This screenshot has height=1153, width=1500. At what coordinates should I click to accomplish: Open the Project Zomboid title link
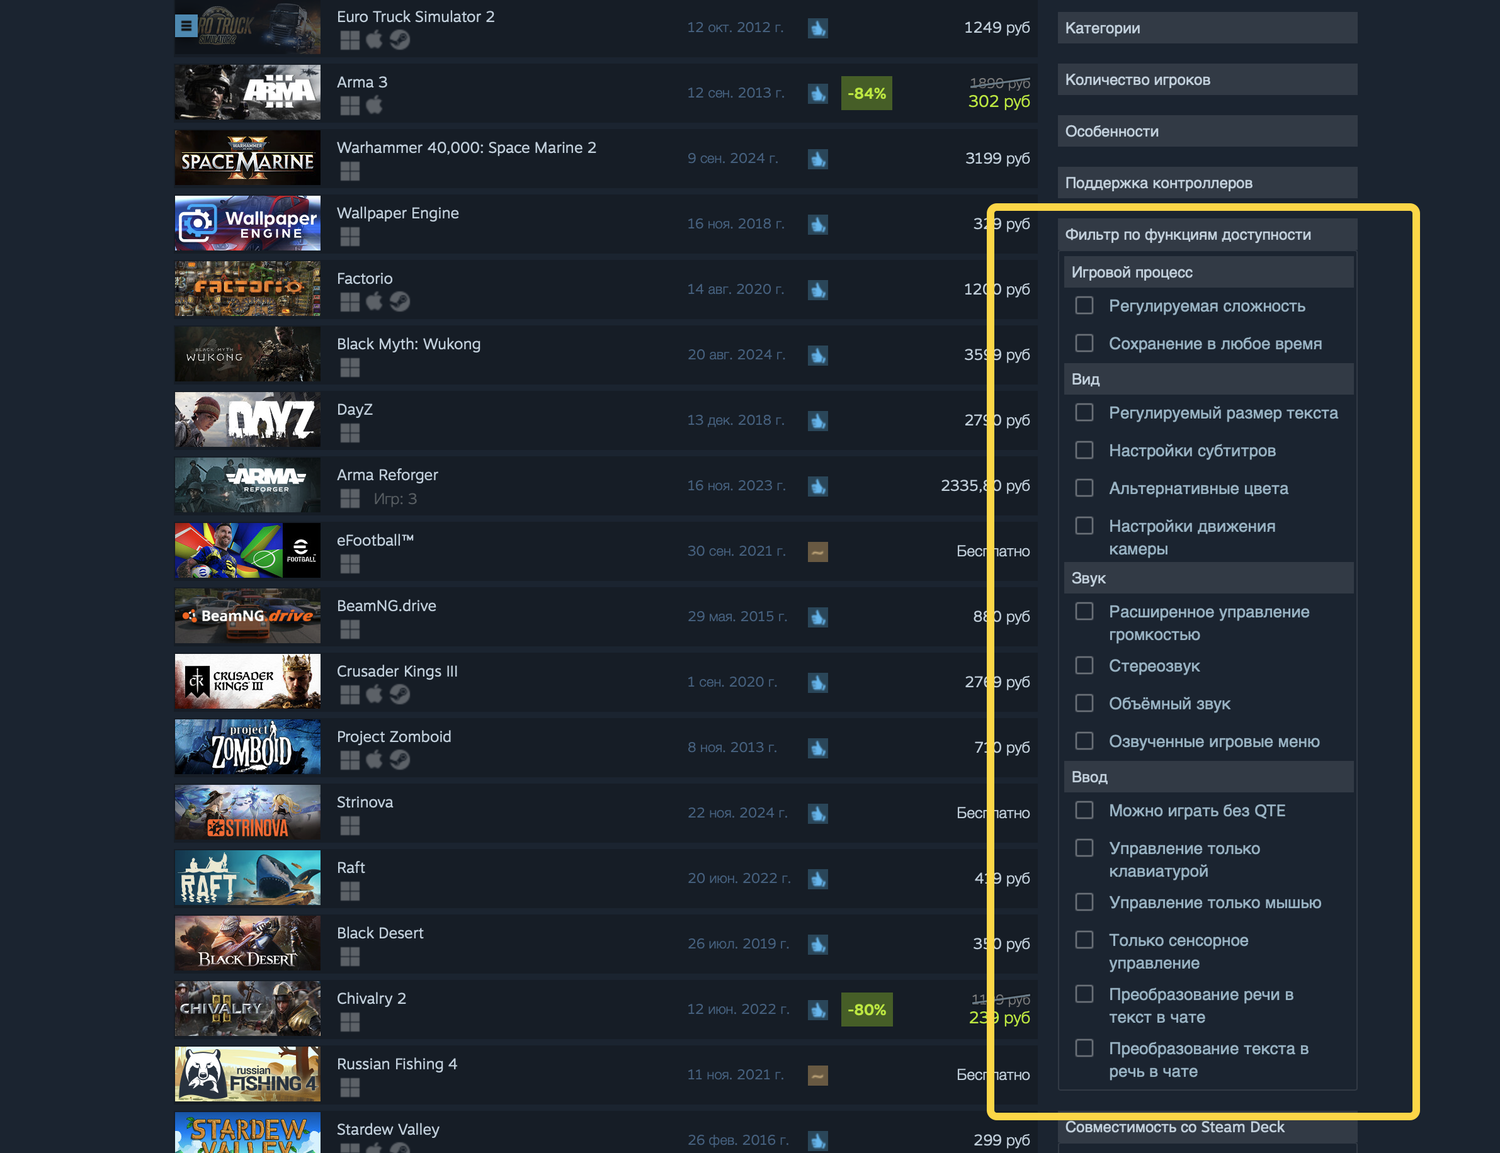[394, 737]
